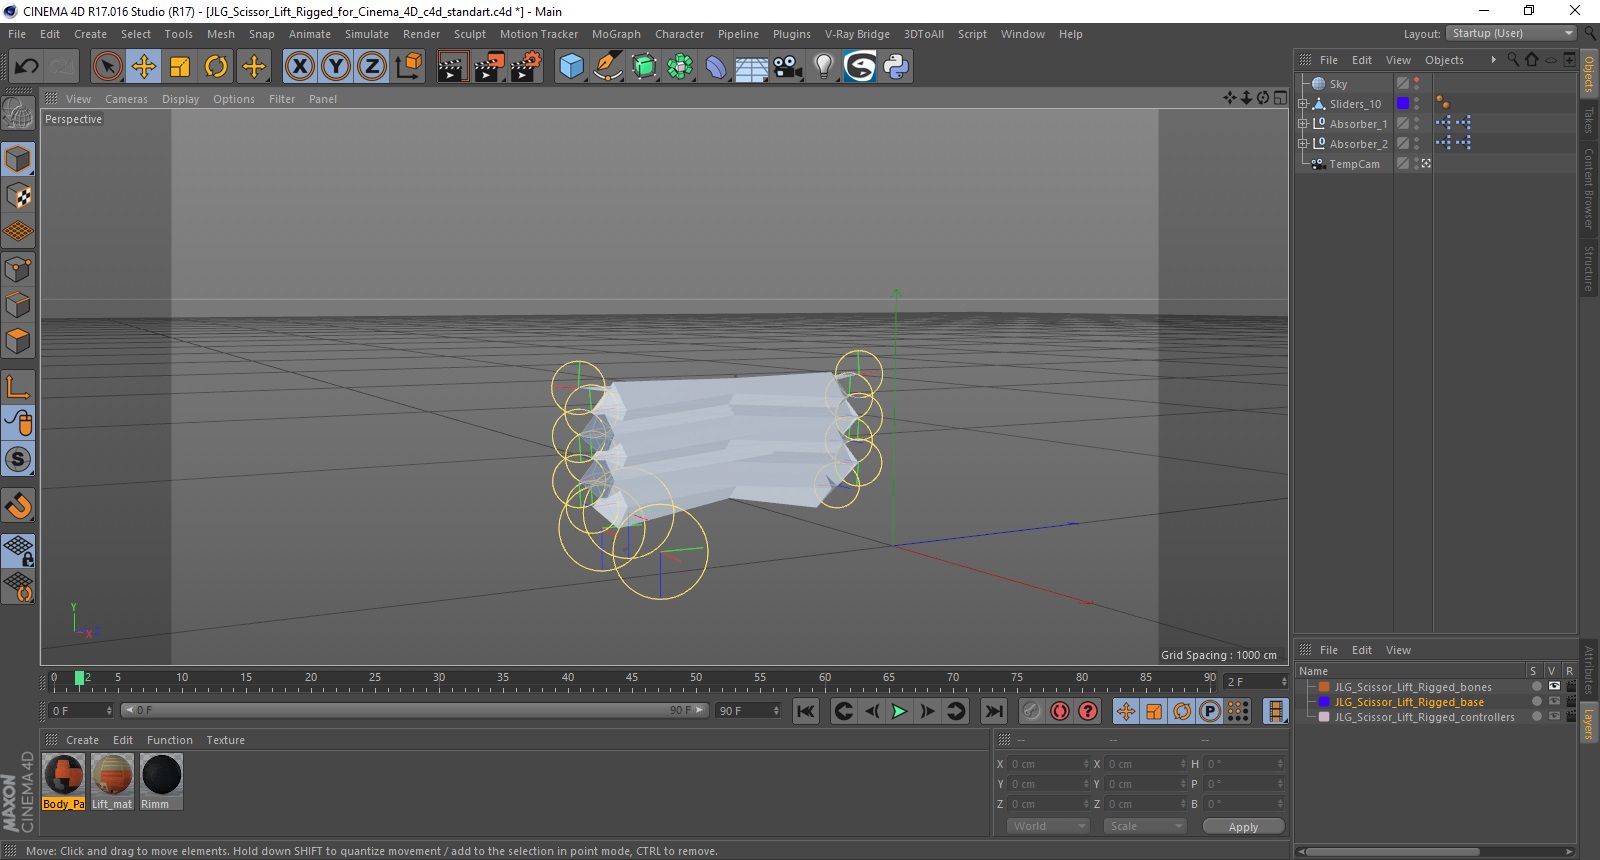Open viewport Display menu
The height and width of the screenshot is (860, 1600).
click(180, 99)
